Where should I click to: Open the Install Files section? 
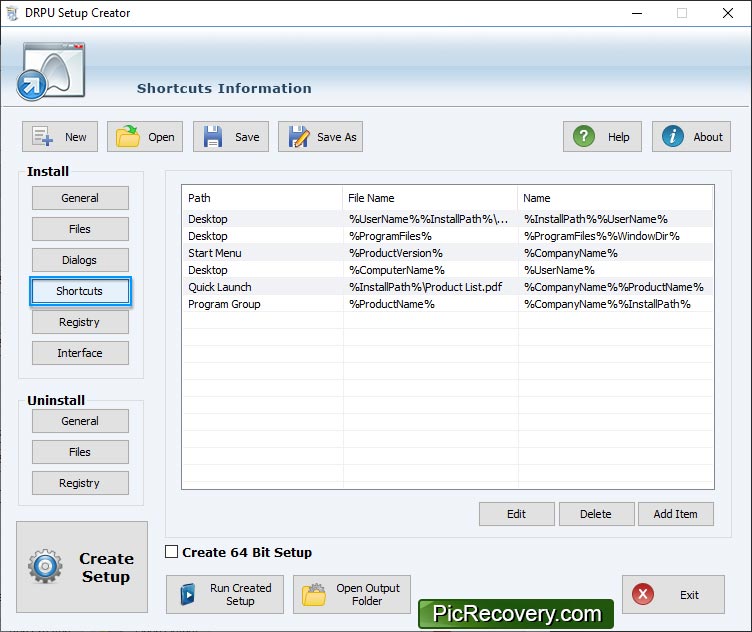80,229
